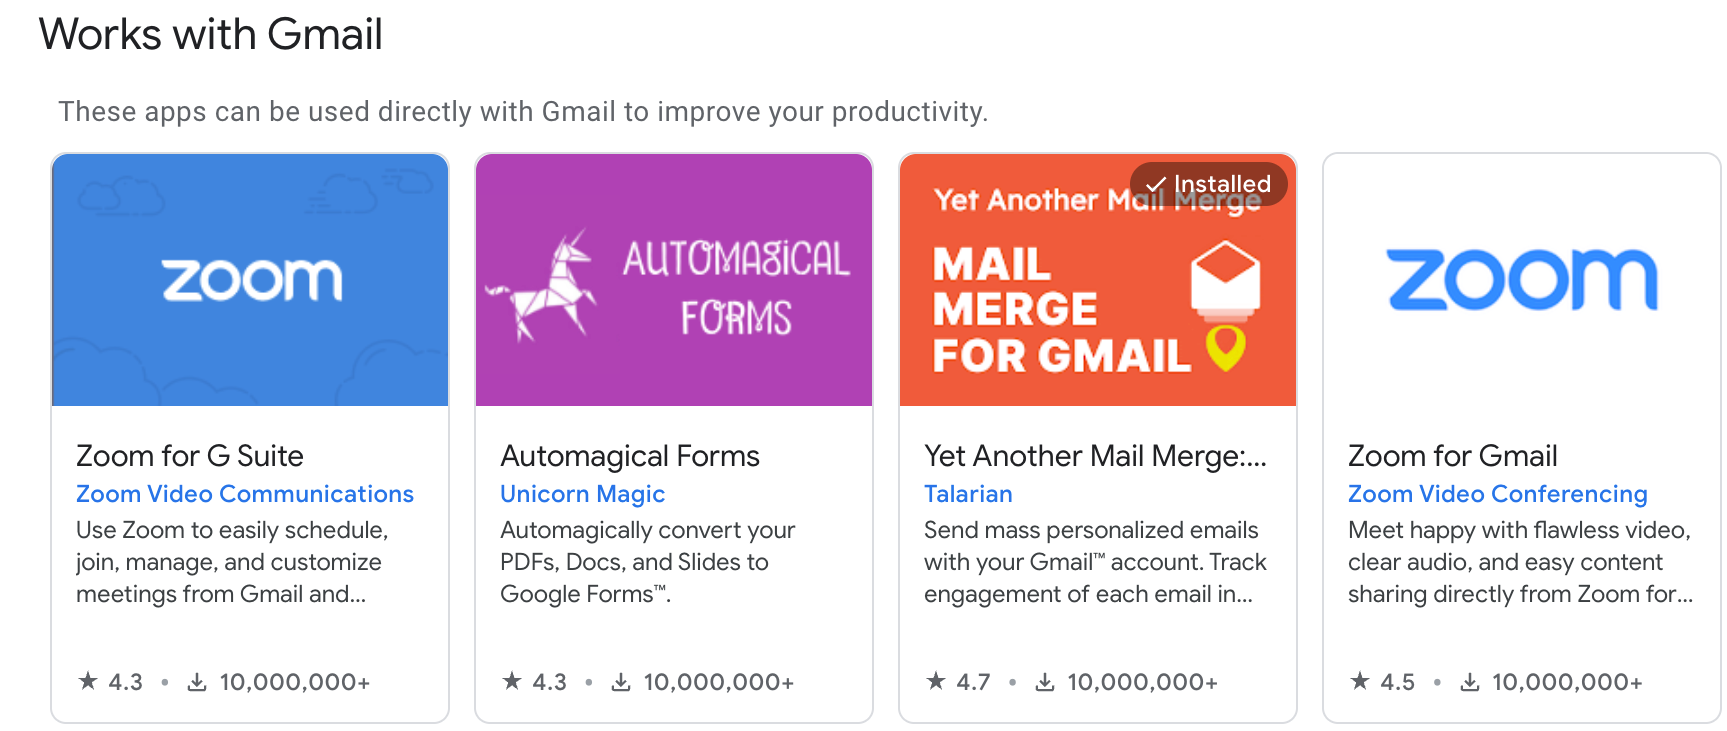Select the Zoom for Gmail app title
1727x731 pixels.
coord(1452,456)
